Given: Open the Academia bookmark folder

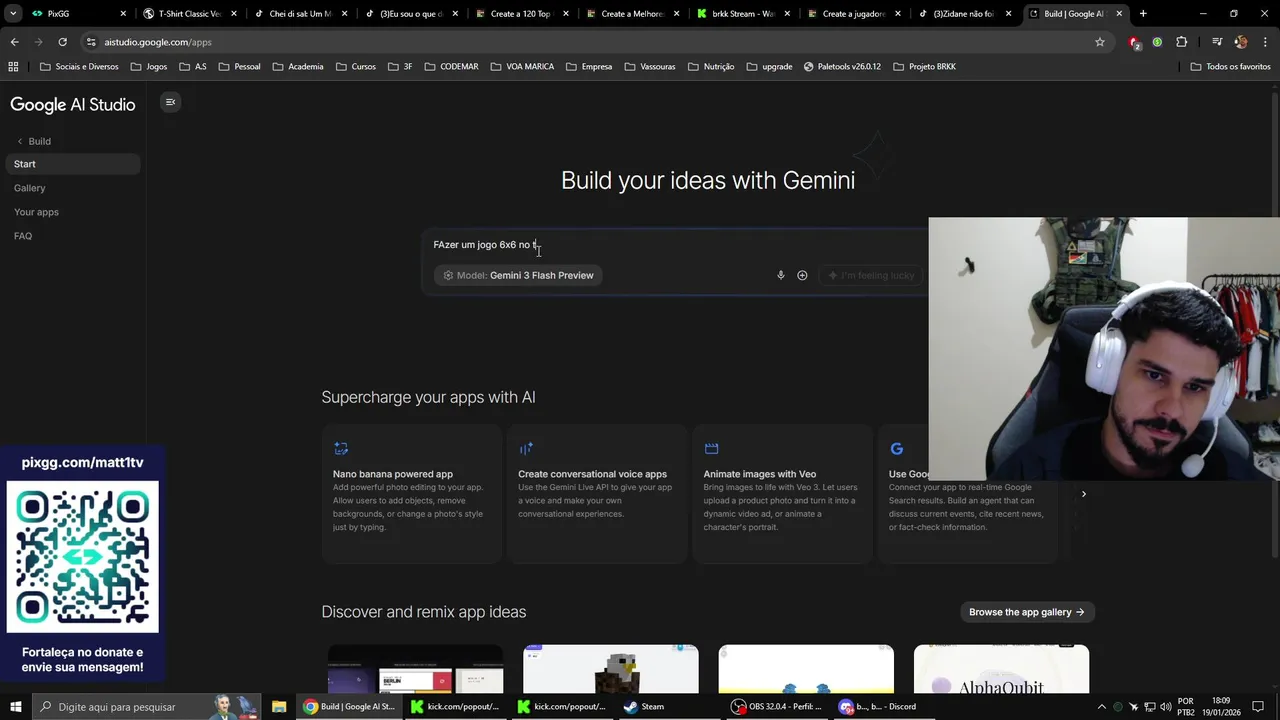Looking at the screenshot, I should click(297, 67).
